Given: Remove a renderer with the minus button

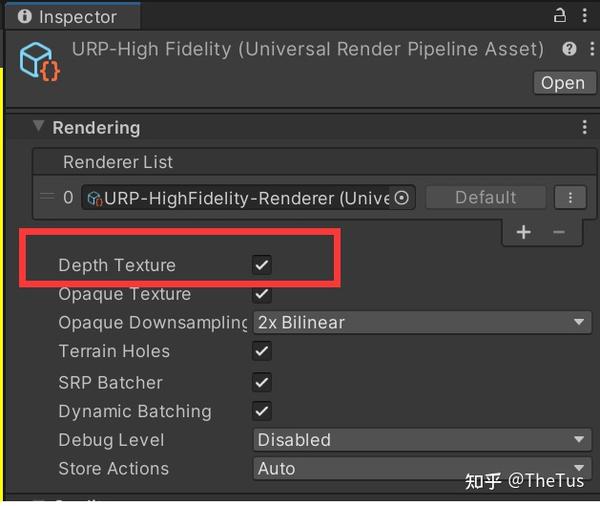Looking at the screenshot, I should click(x=558, y=232).
